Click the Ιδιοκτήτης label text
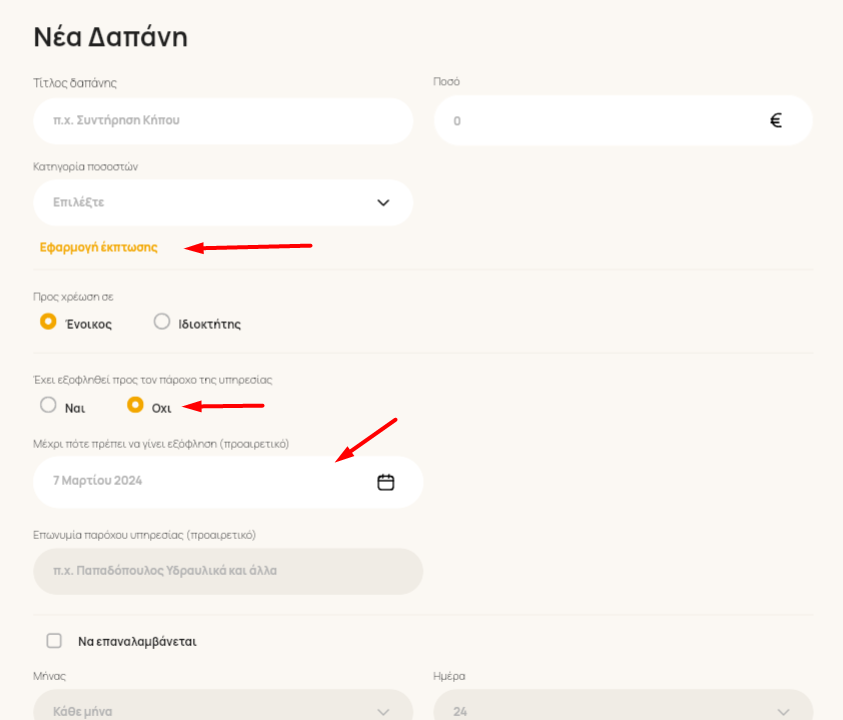Image resolution: width=843 pixels, height=720 pixels. (x=210, y=324)
